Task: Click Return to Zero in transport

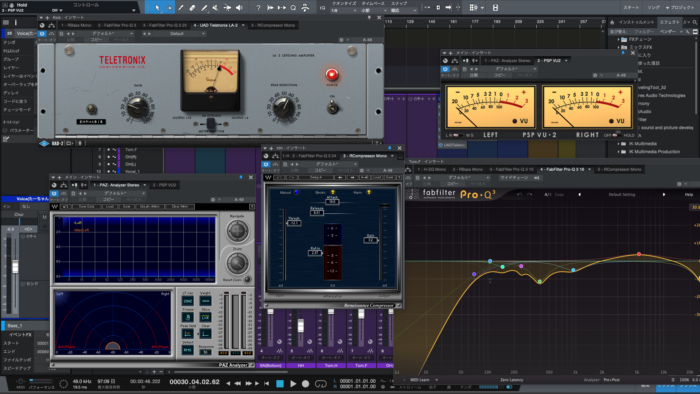Action: [267, 383]
